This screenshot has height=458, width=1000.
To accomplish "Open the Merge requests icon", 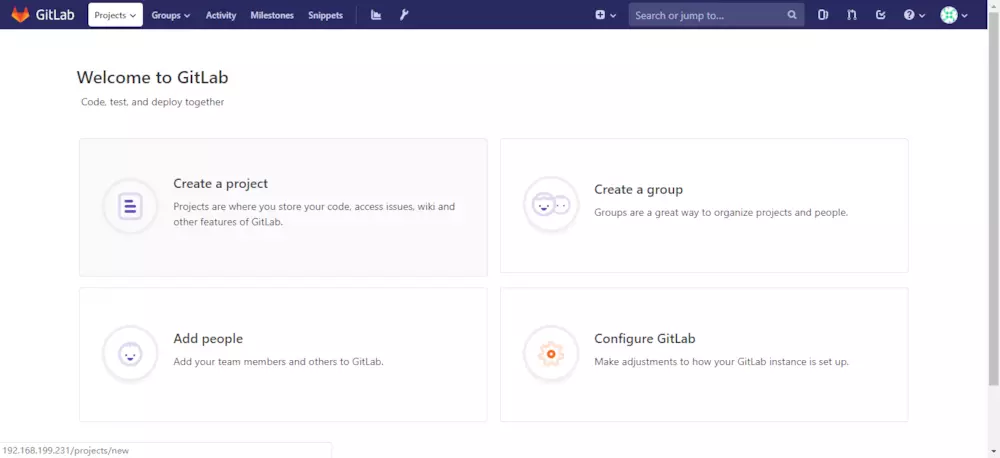I will point(852,15).
